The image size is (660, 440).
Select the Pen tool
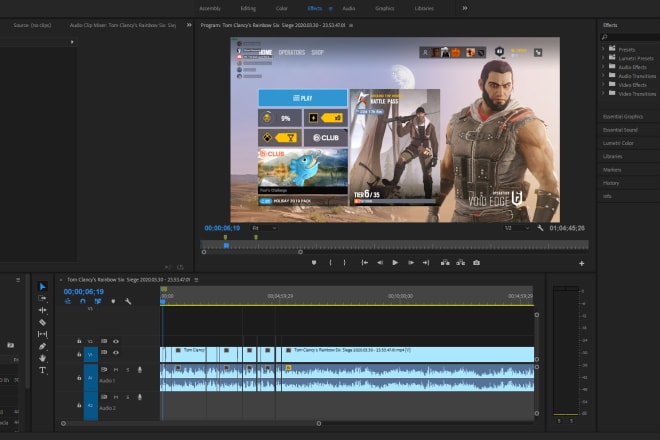42,346
